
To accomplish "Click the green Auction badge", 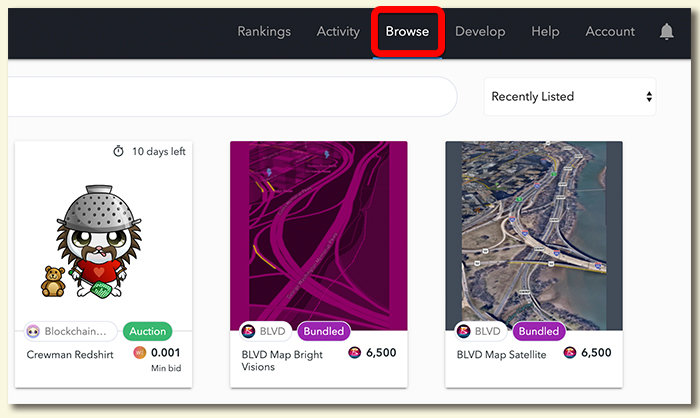I will pyautogui.click(x=149, y=331).
